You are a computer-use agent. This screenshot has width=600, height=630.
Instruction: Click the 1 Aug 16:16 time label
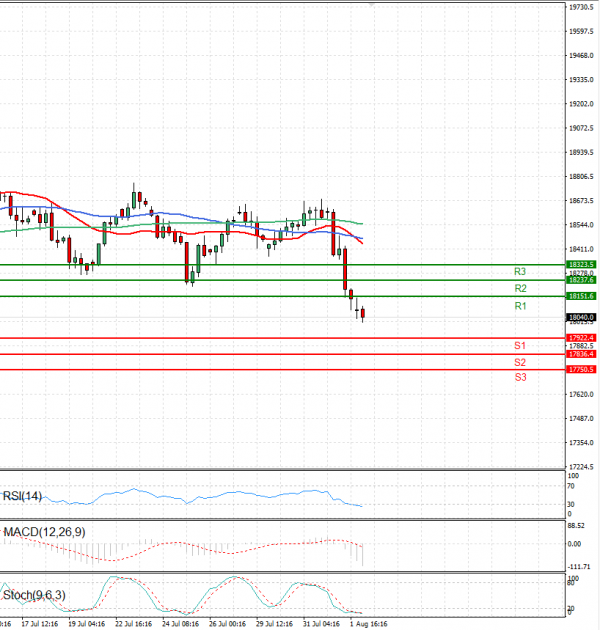point(369,624)
